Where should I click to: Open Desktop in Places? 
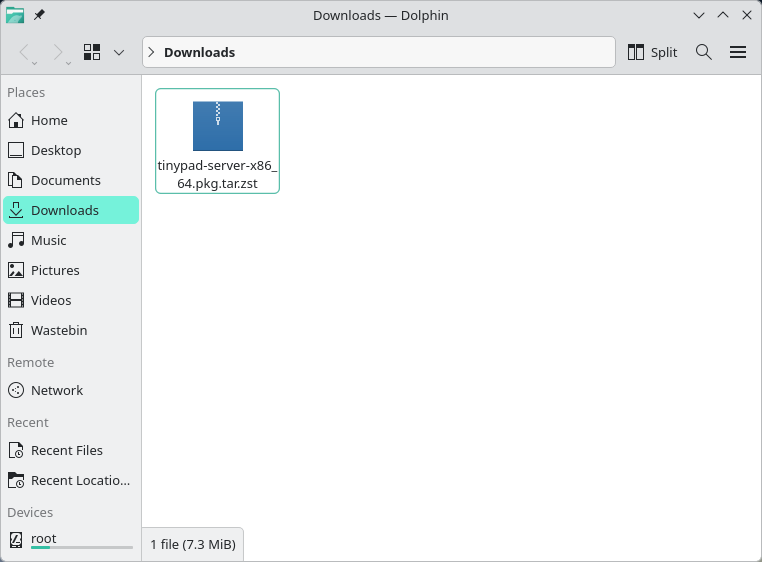[x=71, y=150]
